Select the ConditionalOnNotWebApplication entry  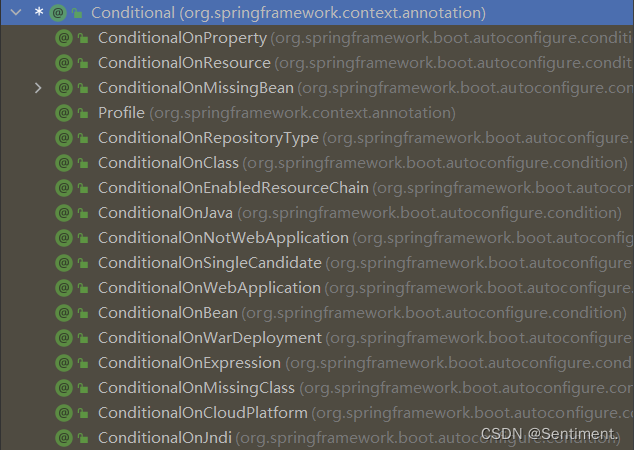[223, 238]
